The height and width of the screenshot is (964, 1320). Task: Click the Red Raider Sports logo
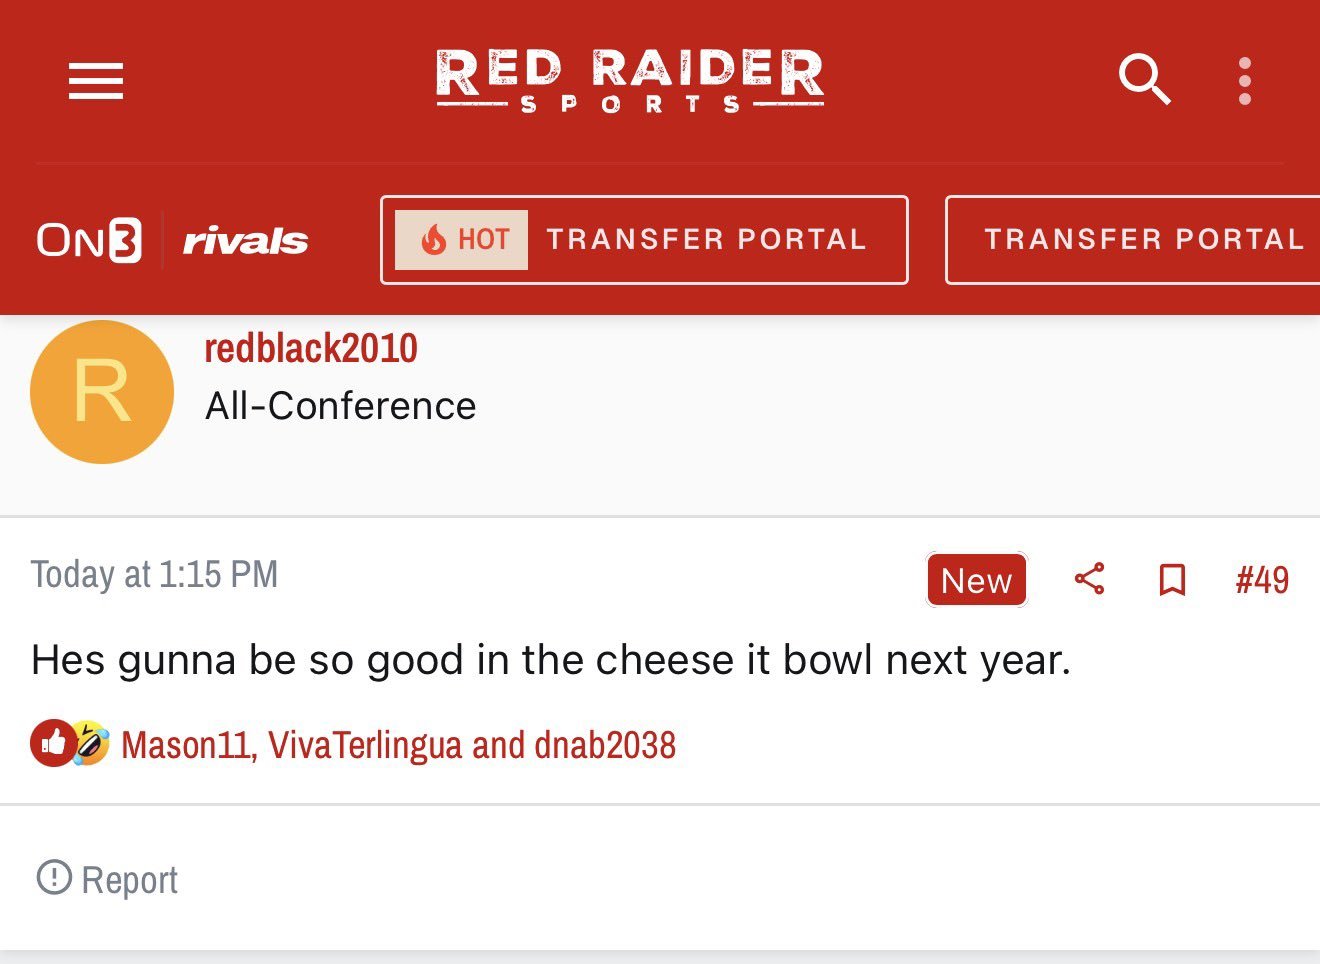coord(630,80)
